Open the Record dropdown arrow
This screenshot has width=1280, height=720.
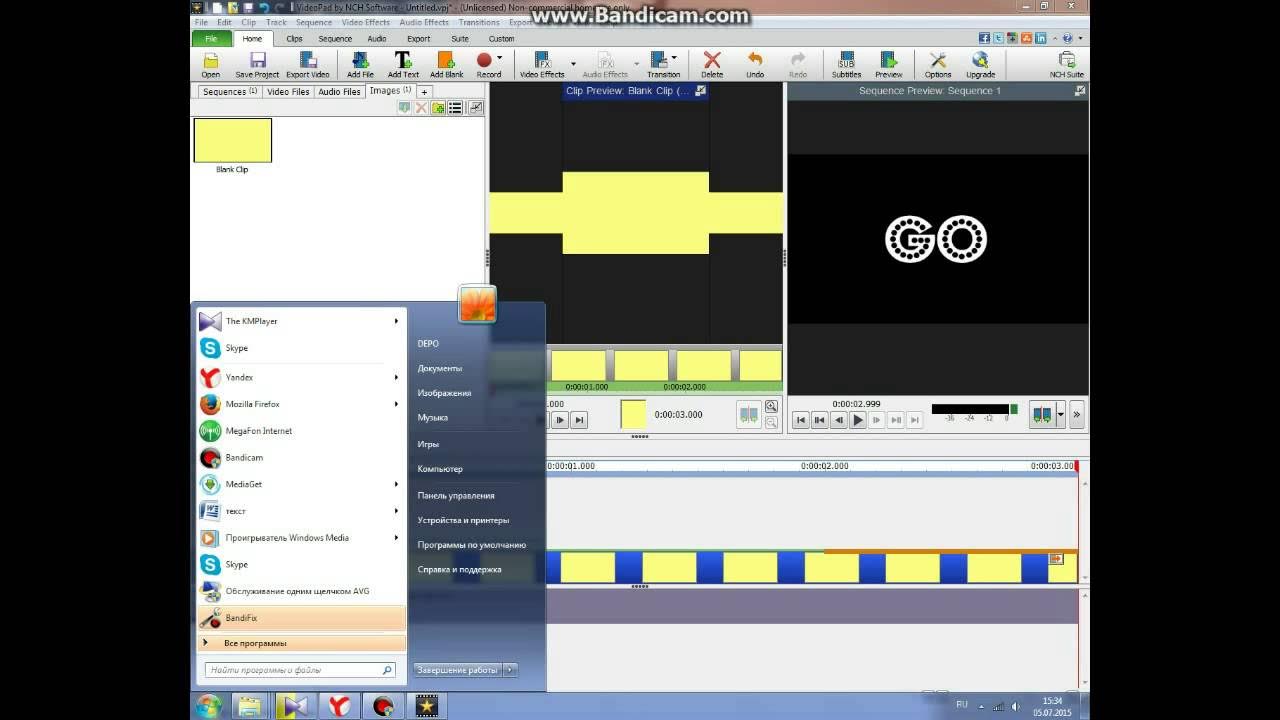coord(499,59)
